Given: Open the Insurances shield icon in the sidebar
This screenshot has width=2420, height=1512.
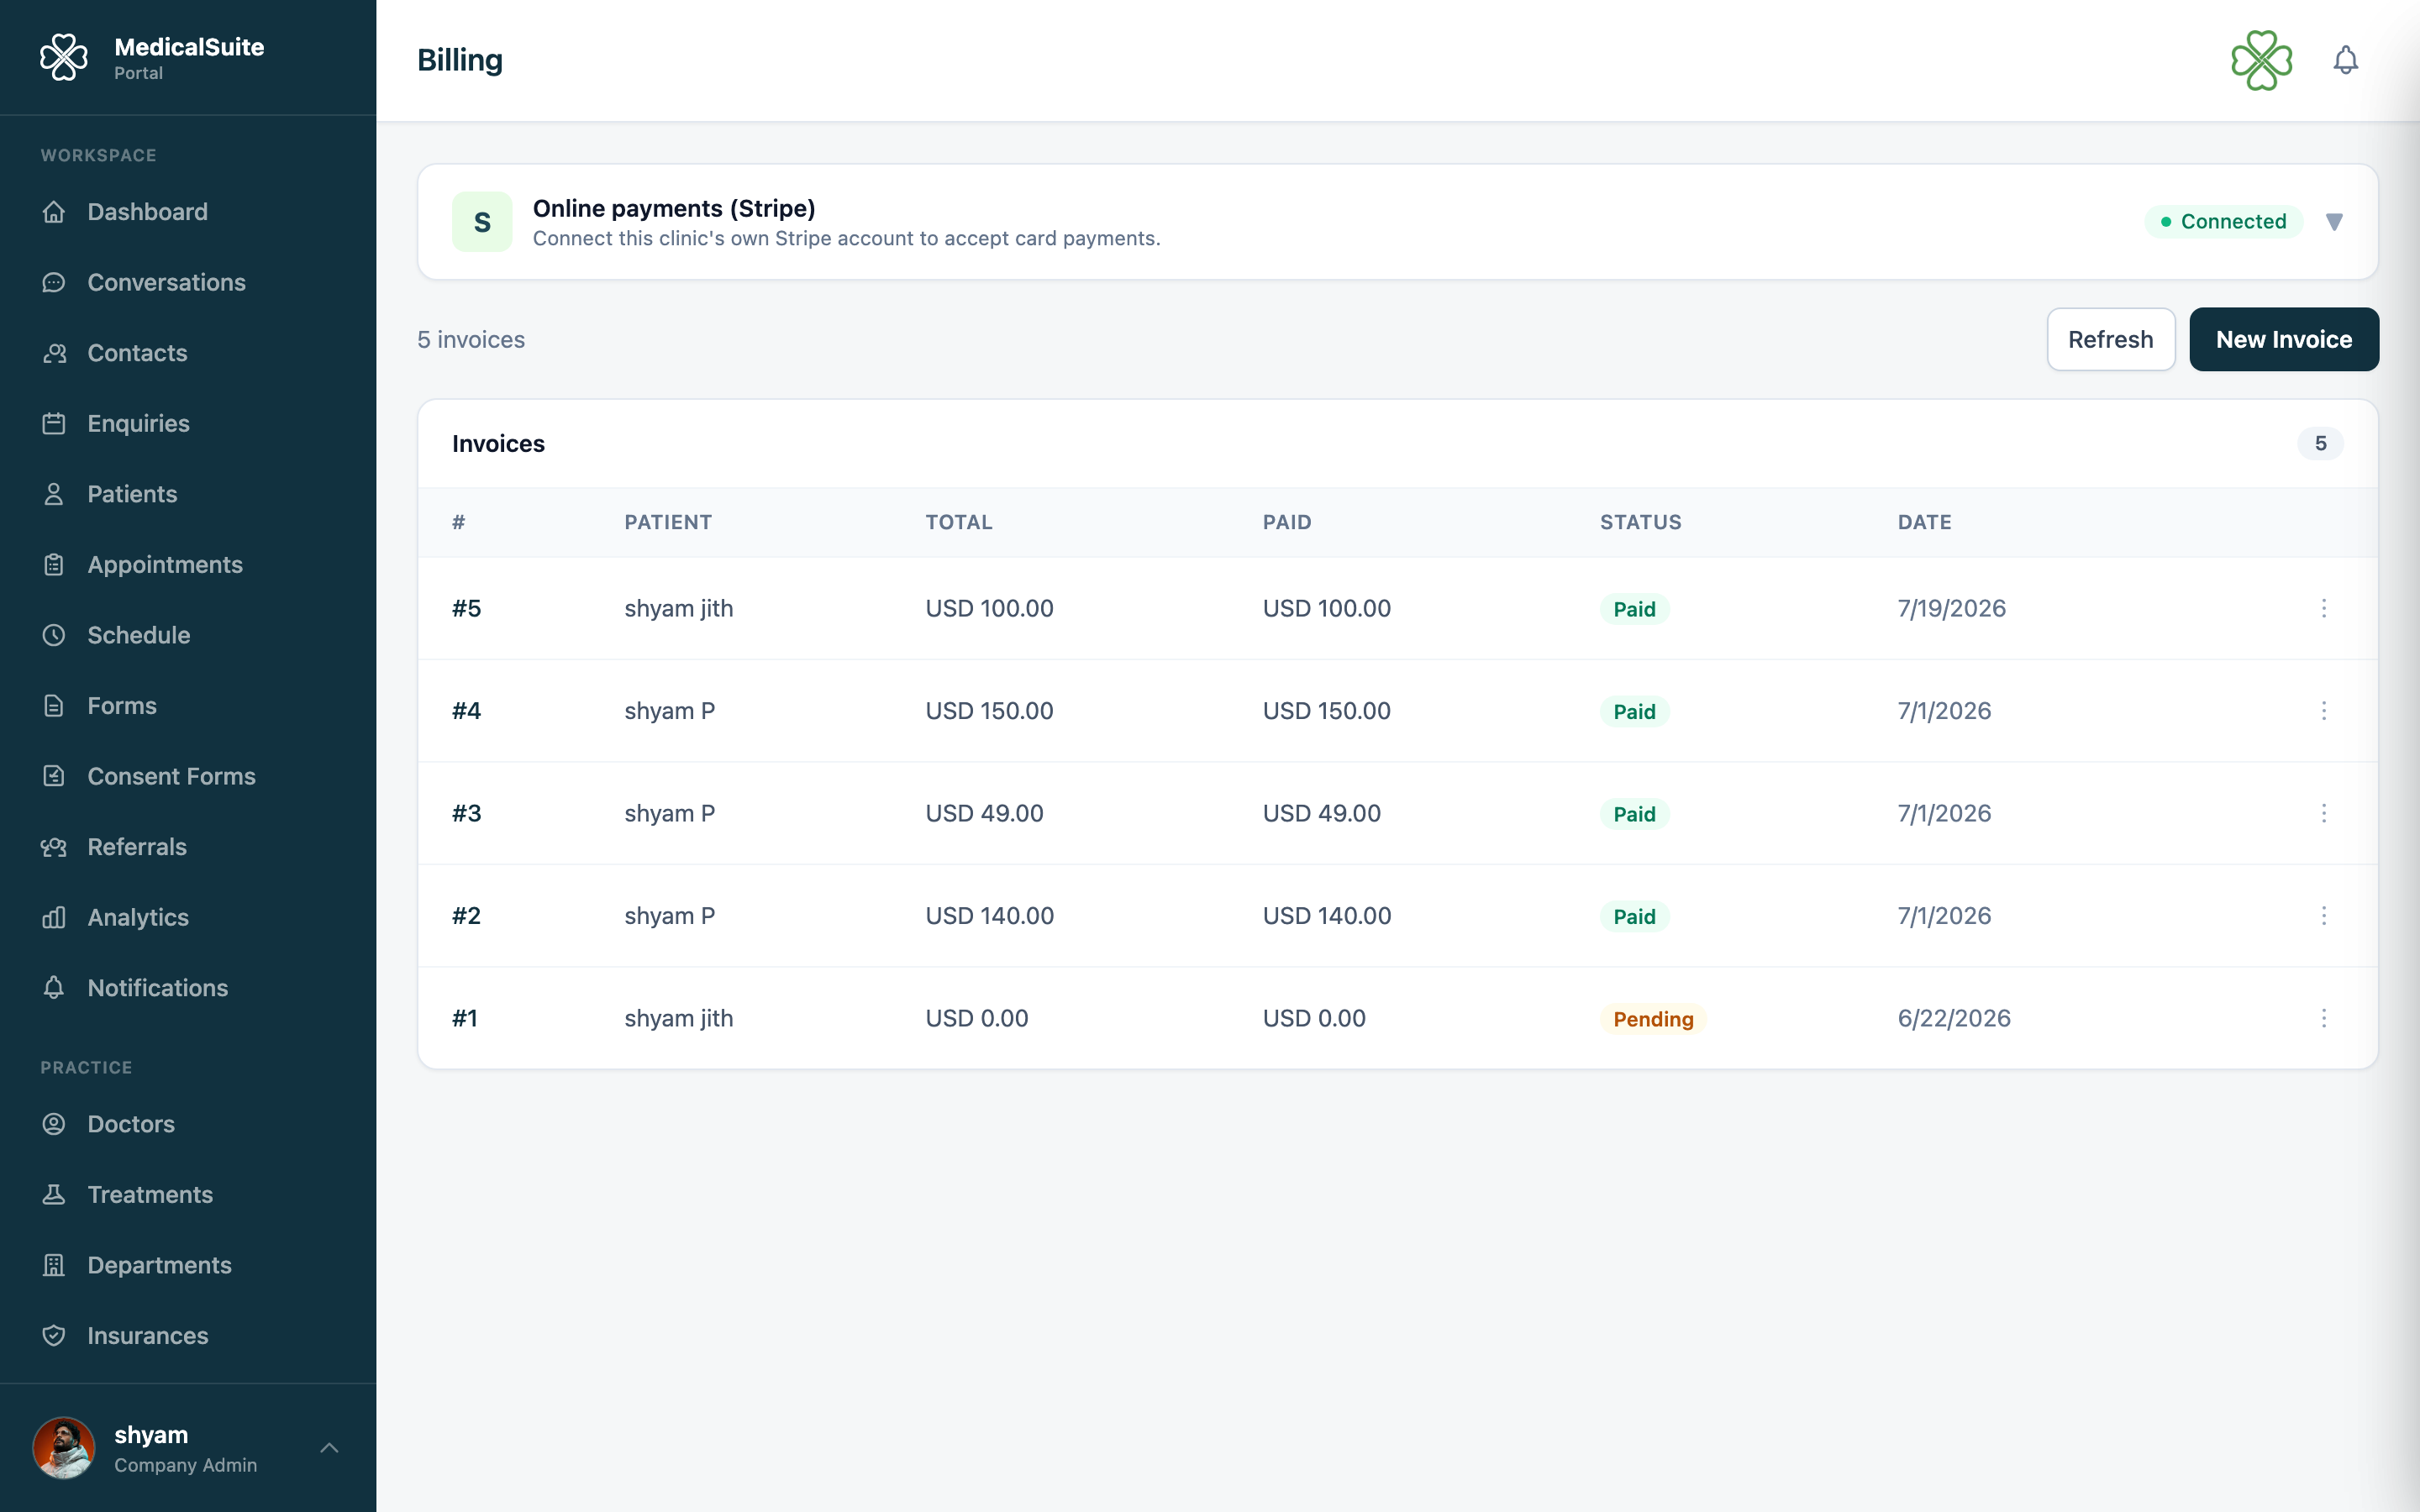Looking at the screenshot, I should pos(54,1335).
